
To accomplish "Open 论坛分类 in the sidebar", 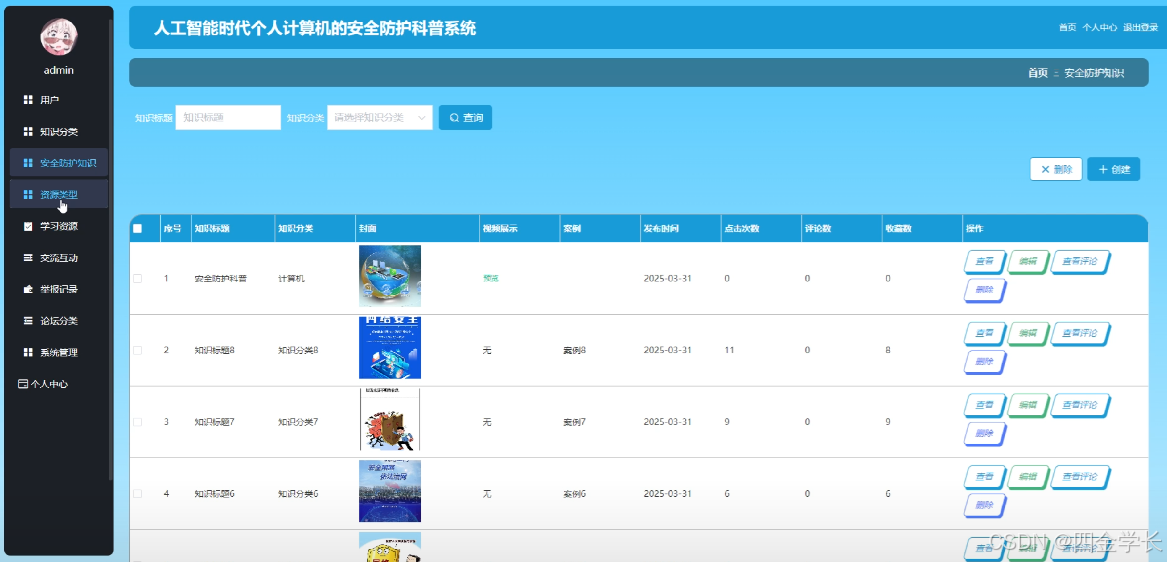I will pyautogui.click(x=59, y=321).
